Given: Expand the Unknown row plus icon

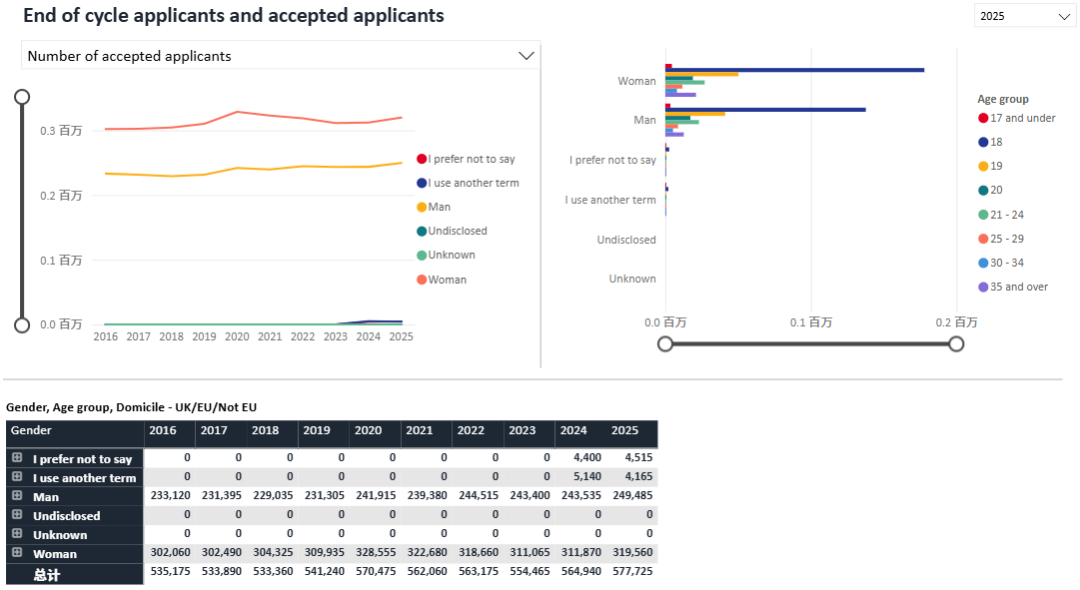Looking at the screenshot, I should [x=17, y=534].
